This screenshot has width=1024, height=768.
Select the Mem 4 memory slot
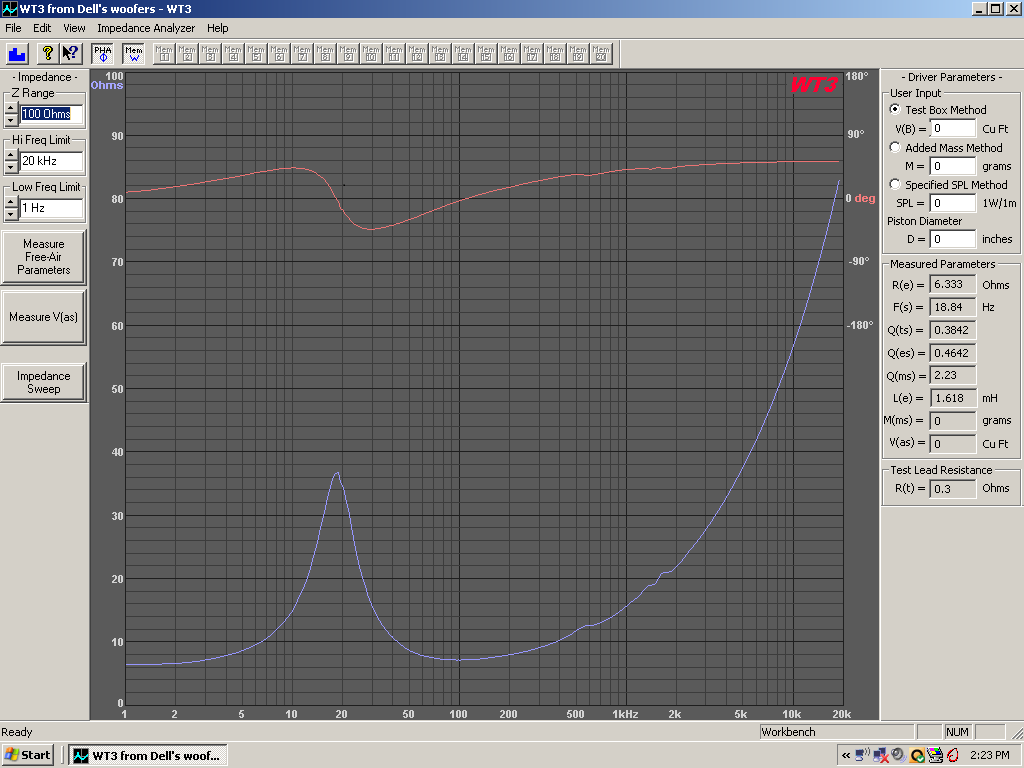point(232,54)
